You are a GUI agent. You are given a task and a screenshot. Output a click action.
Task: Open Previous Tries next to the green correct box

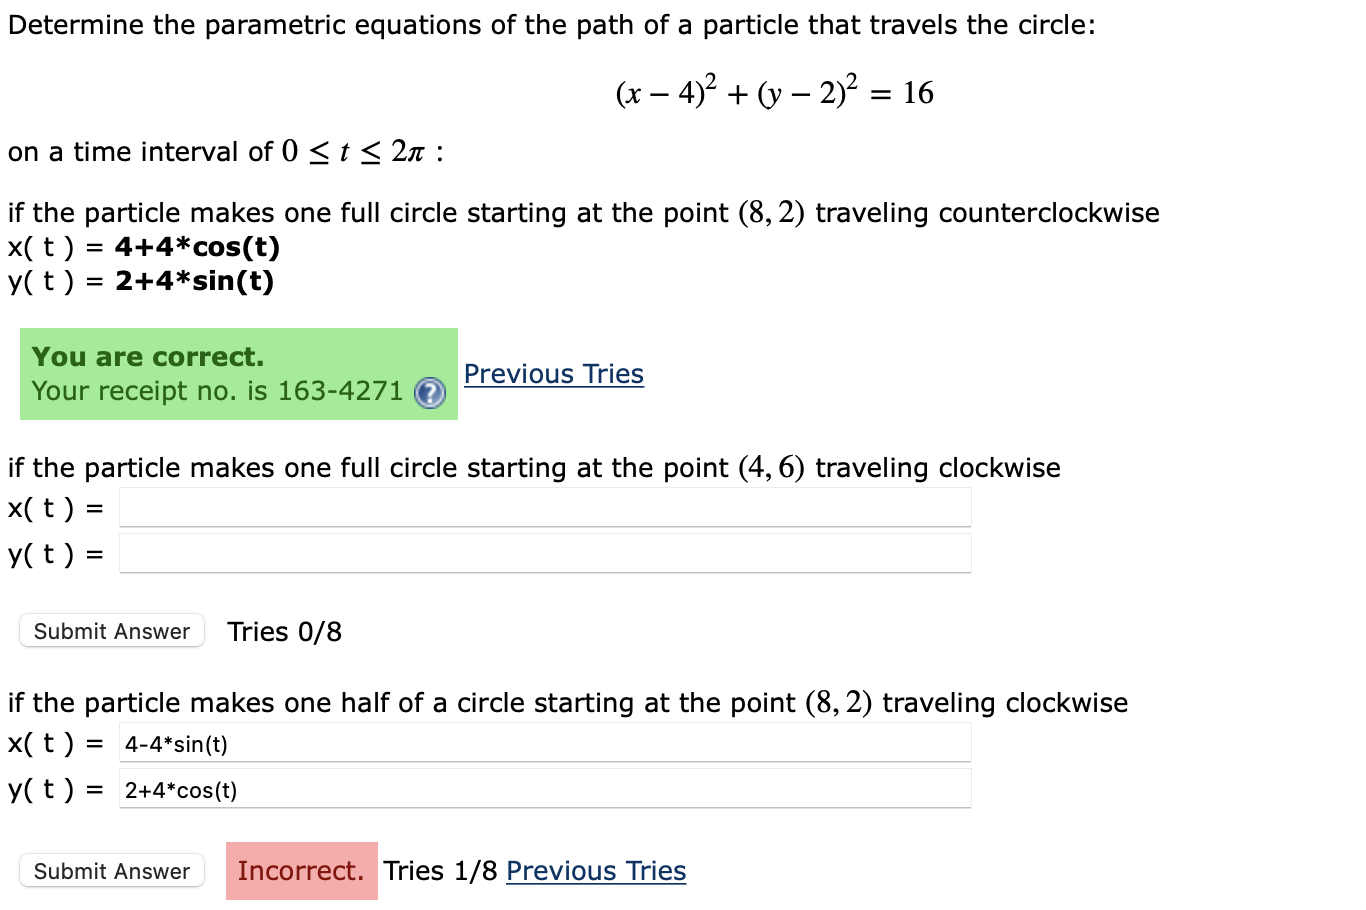(x=553, y=374)
